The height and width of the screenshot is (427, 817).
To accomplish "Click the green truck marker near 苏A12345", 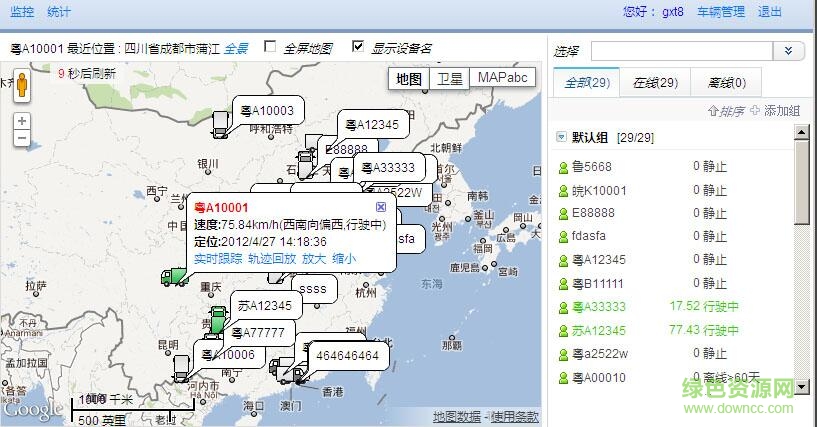I will click(218, 320).
